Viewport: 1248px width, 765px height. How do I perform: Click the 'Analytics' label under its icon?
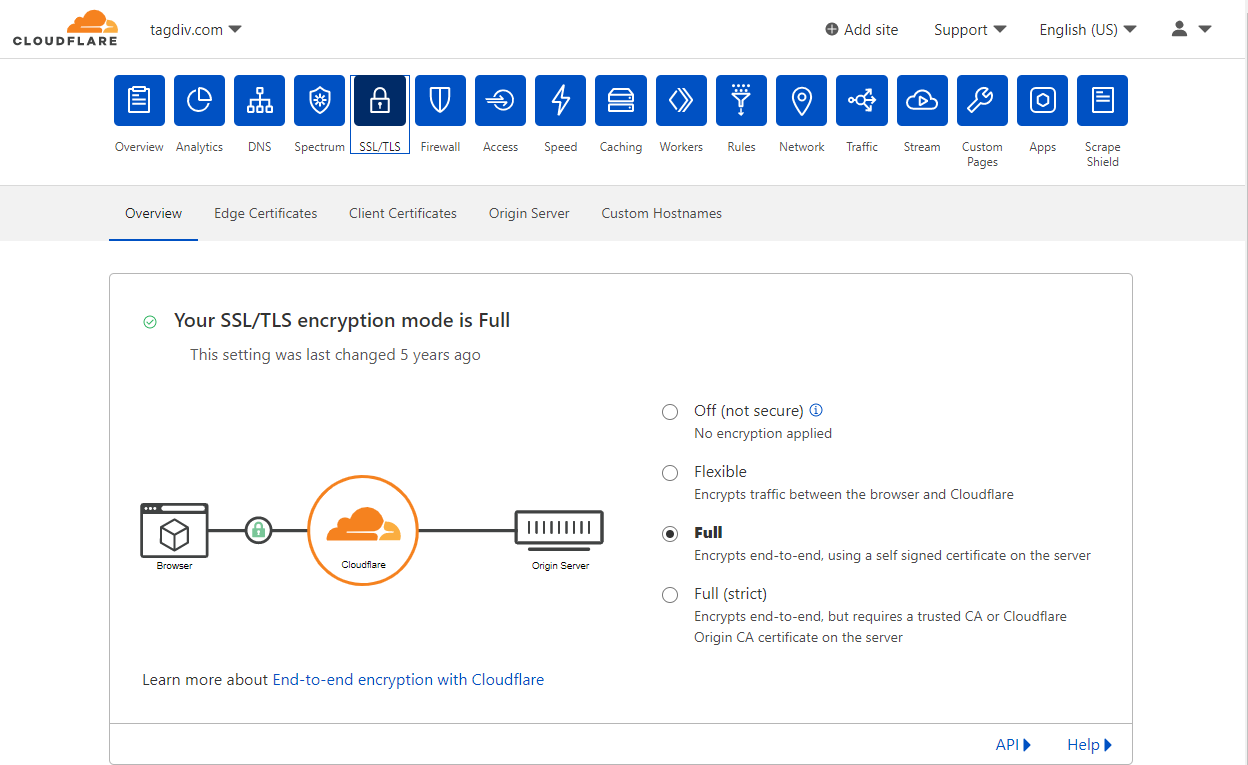pos(199,147)
